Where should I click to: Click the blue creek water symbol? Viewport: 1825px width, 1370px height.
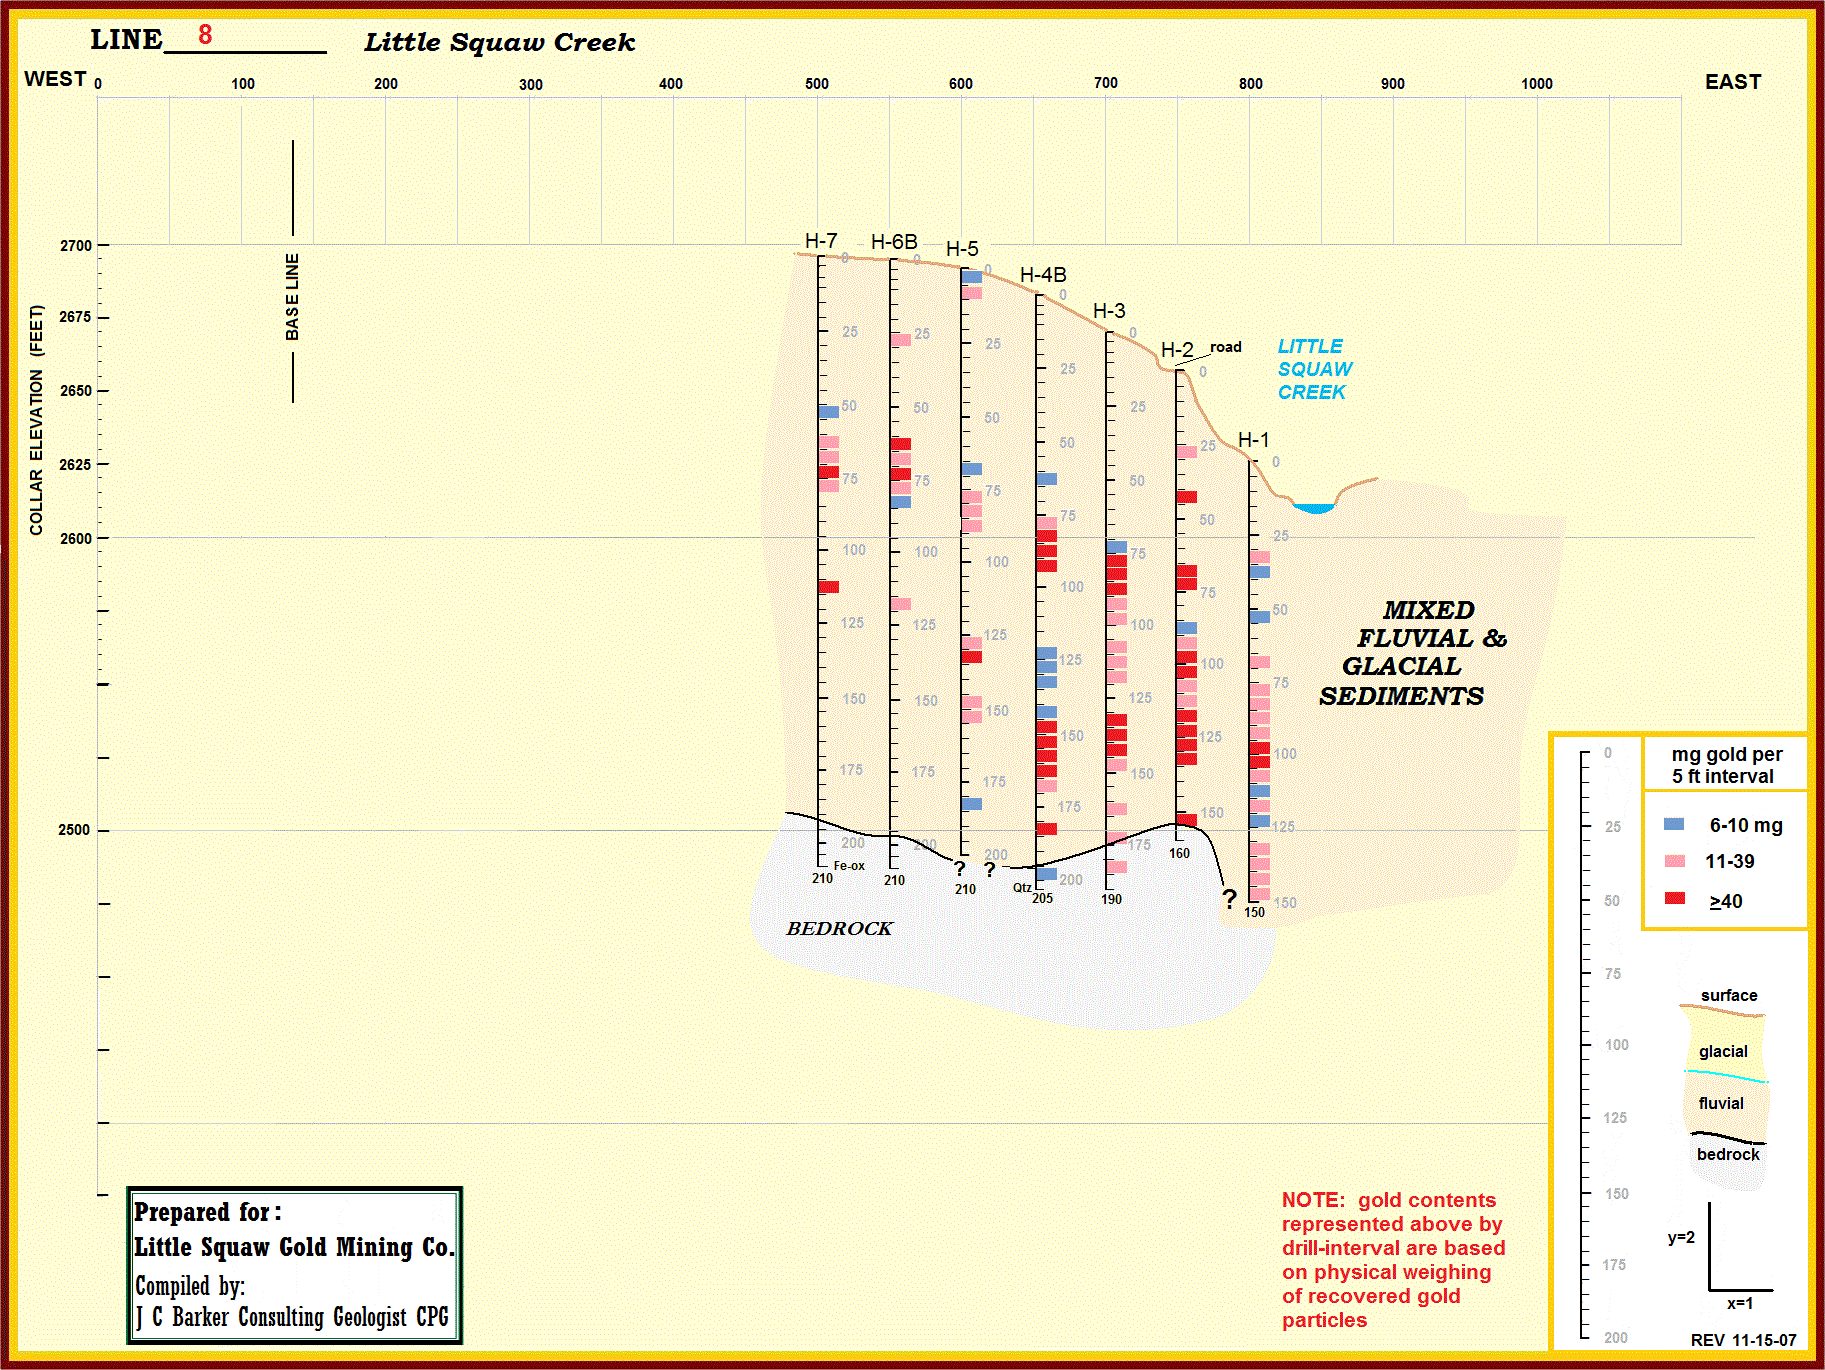click(x=1313, y=508)
